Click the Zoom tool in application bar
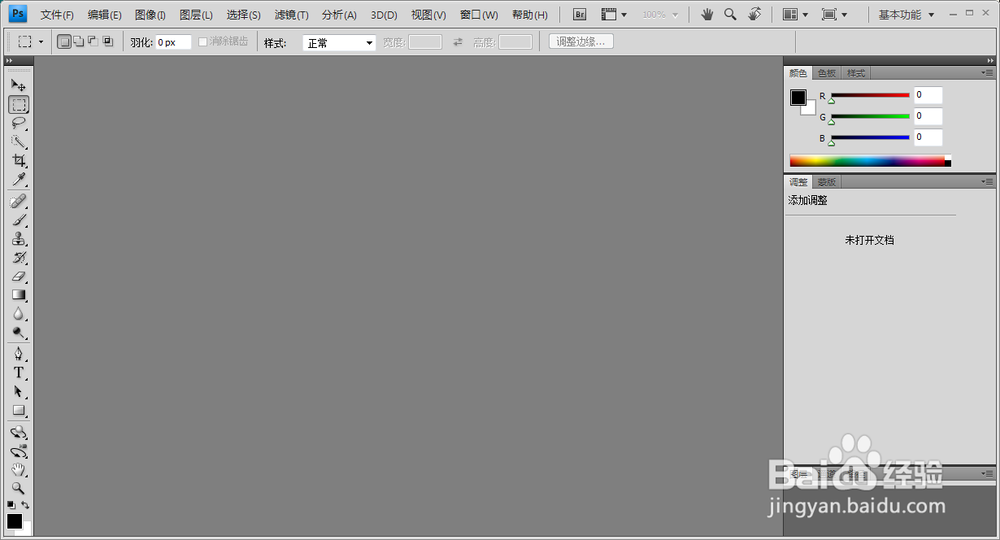 click(730, 14)
